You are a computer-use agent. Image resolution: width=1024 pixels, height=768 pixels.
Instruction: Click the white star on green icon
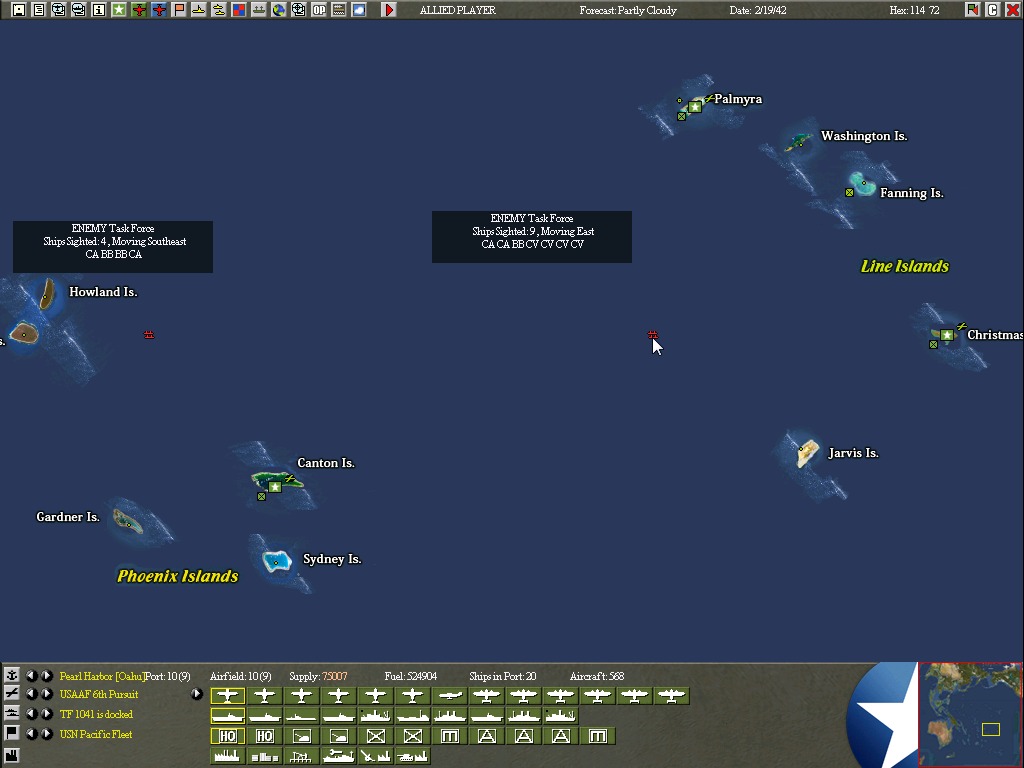(118, 10)
